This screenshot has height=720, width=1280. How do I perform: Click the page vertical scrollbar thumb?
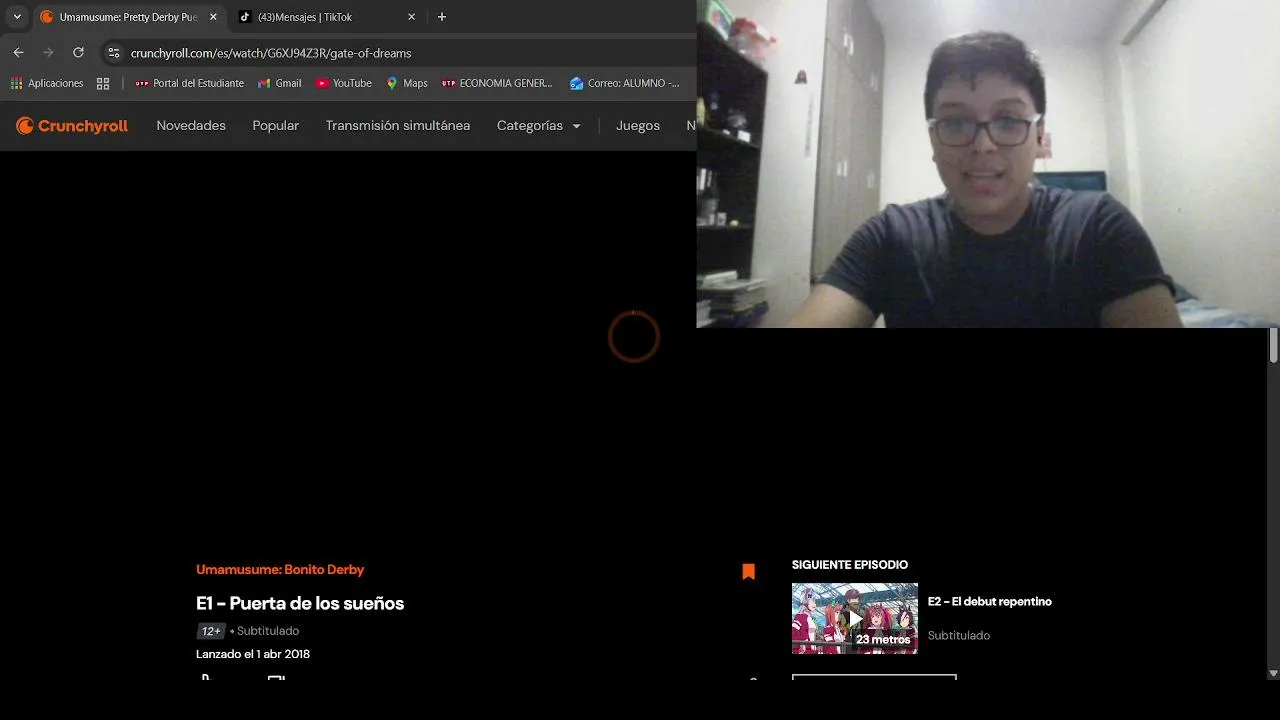point(1273,345)
